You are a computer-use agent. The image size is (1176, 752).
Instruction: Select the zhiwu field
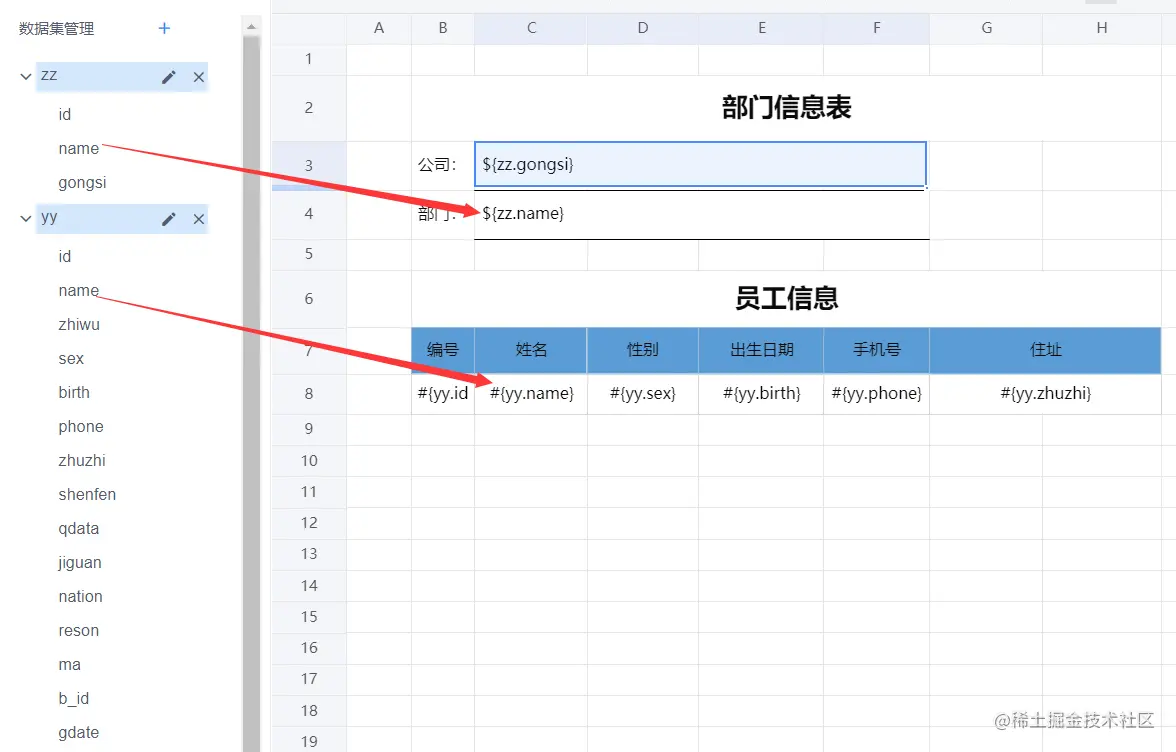pyautogui.click(x=79, y=325)
